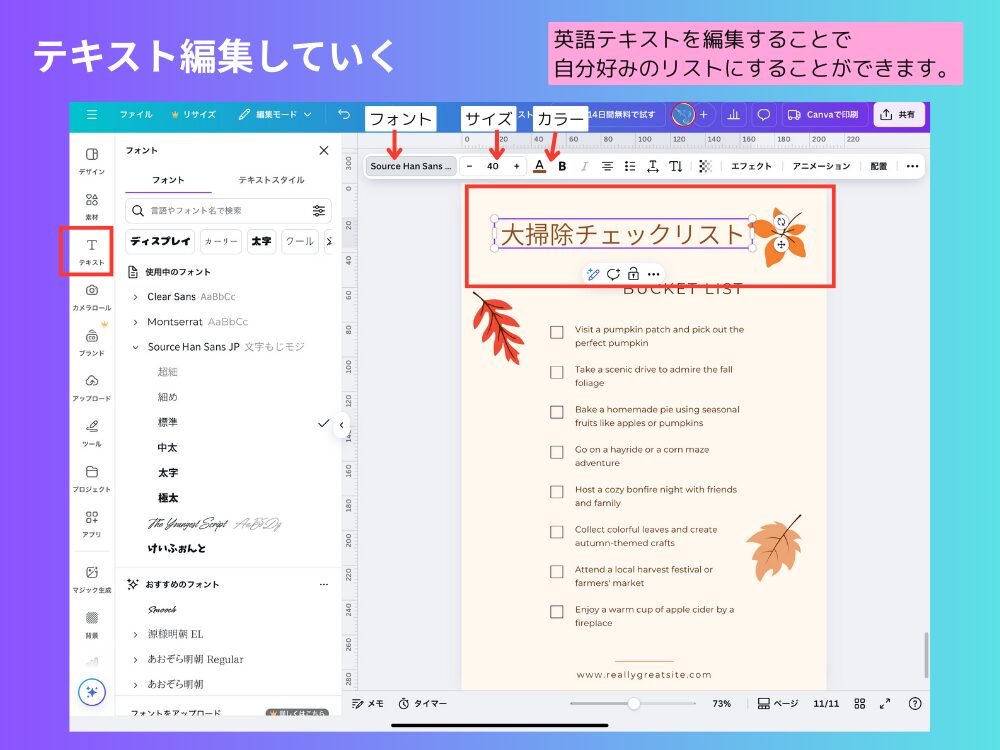
Task: Lock the selected heading text element
Action: coord(633,274)
